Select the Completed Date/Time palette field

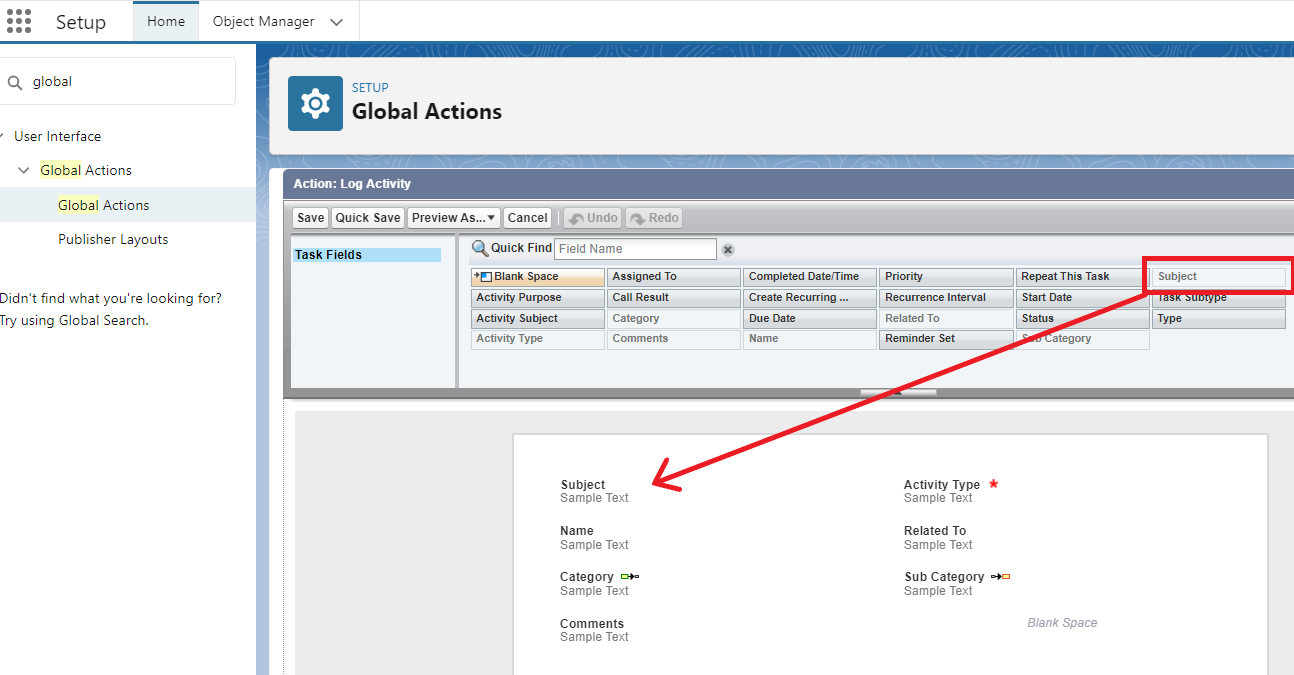coord(810,277)
